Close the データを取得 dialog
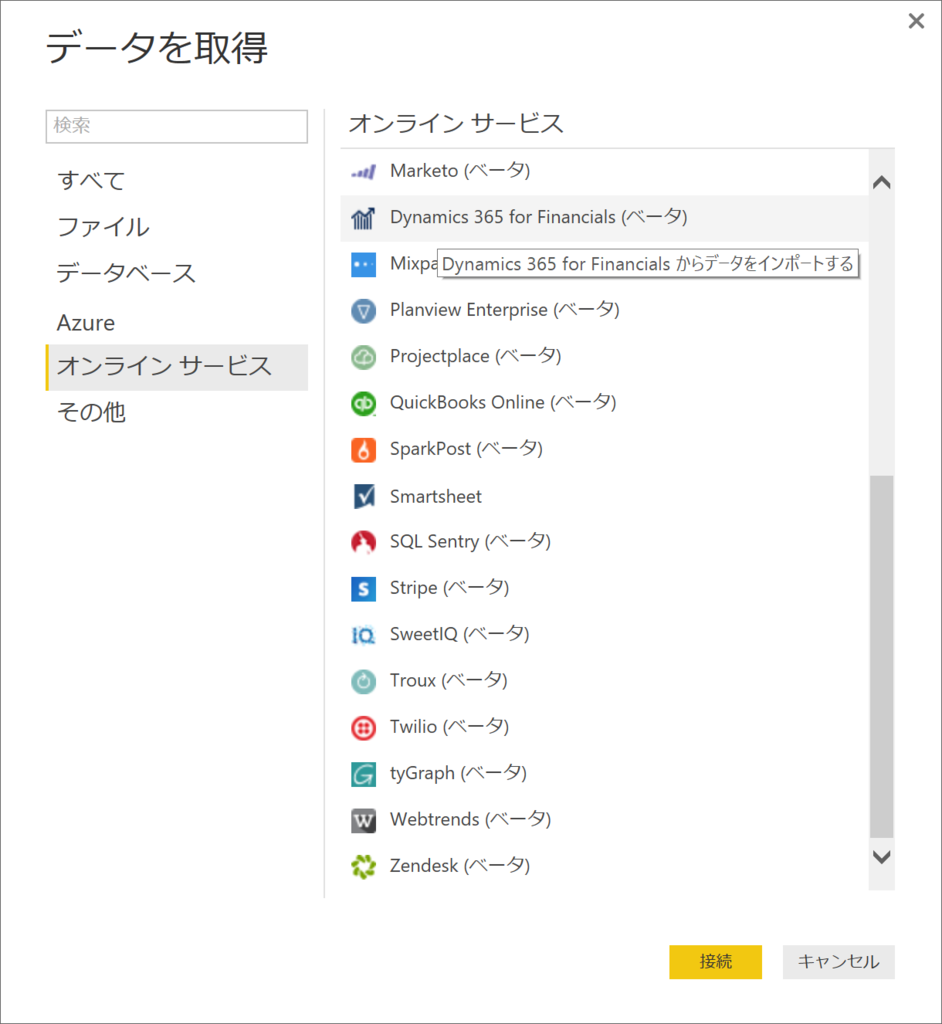 tap(917, 22)
